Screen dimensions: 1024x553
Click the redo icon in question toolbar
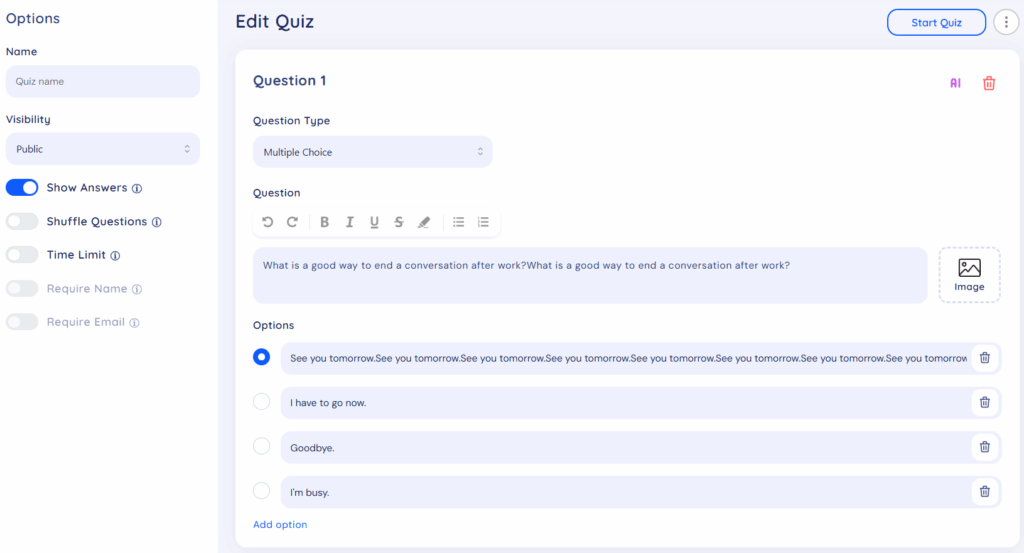point(292,222)
